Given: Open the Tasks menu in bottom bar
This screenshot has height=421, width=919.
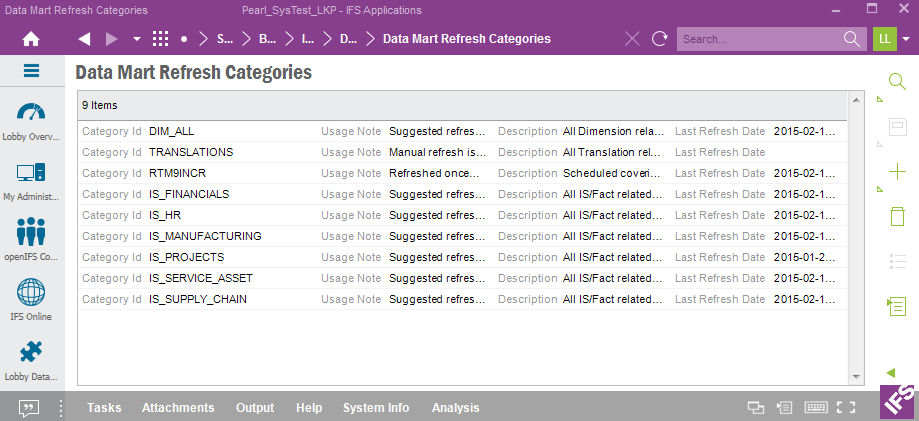Looking at the screenshot, I should 104,407.
